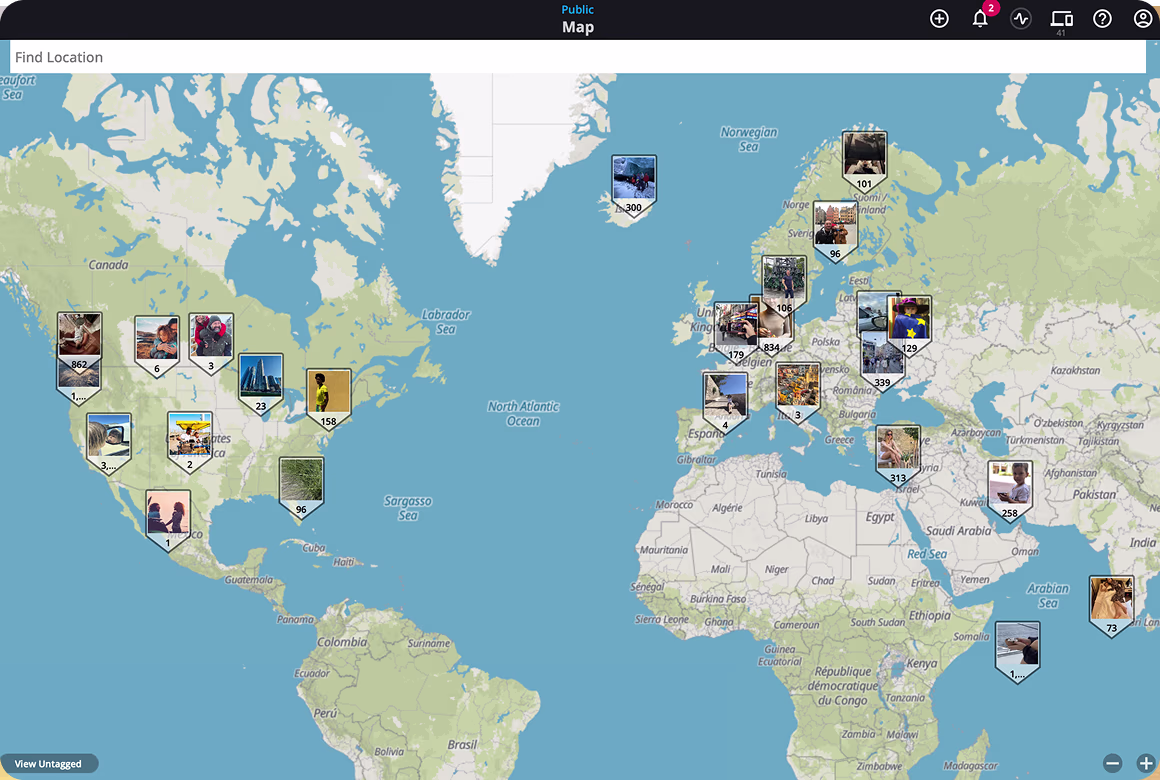This screenshot has width=1160, height=780.
Task: Open the help question mark icon
Action: point(1102,19)
